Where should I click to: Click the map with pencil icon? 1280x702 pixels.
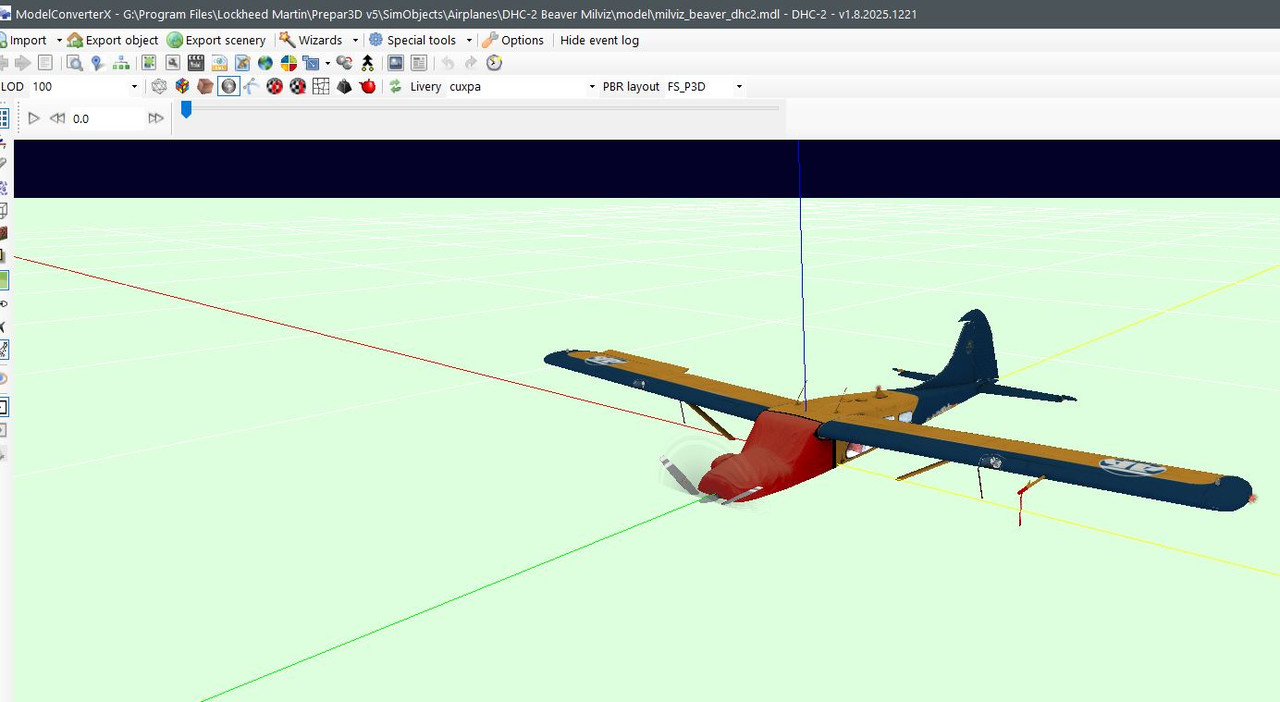[242, 63]
